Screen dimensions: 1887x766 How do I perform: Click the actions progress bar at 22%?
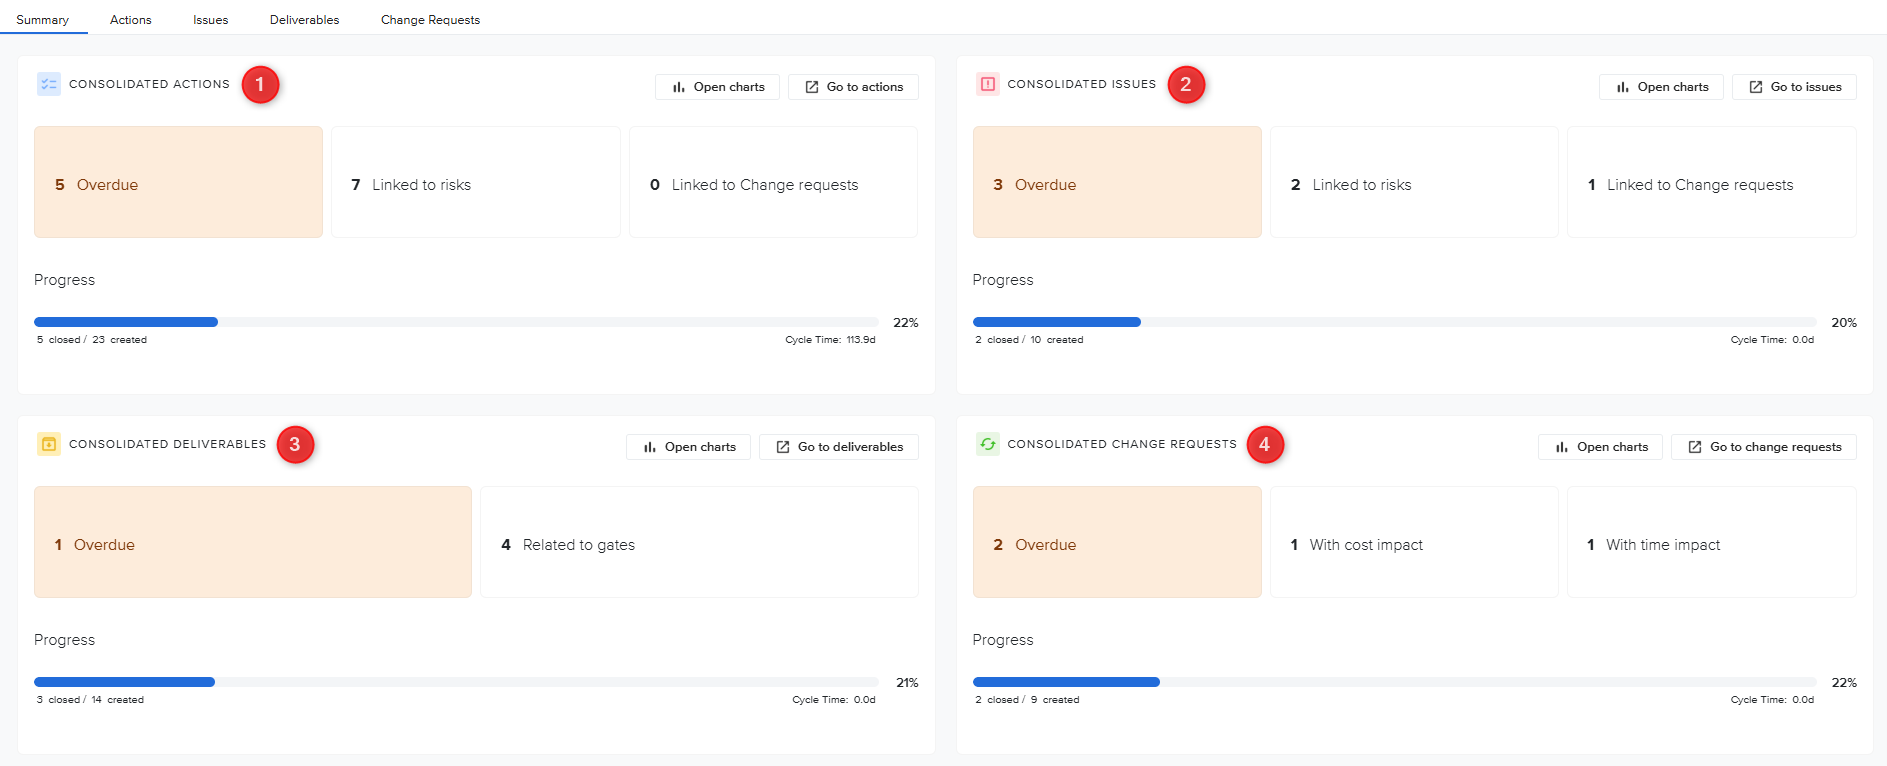[x=456, y=322]
